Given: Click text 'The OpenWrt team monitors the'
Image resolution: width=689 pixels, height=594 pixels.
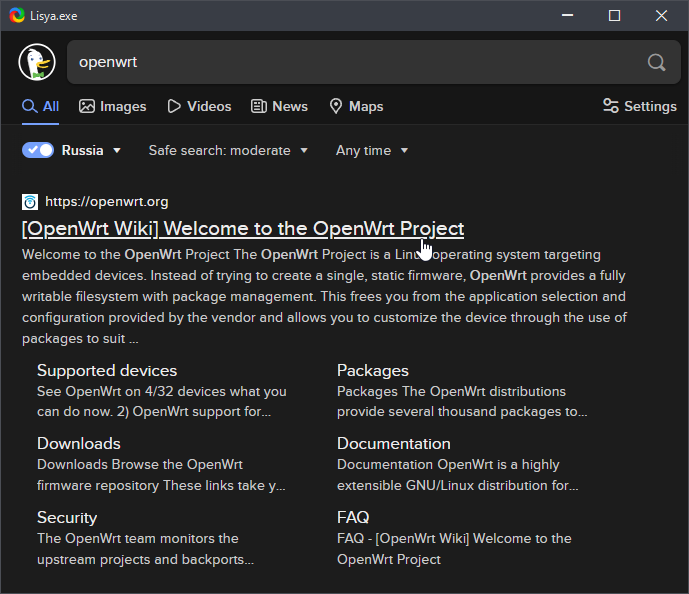Looking at the screenshot, I should [x=138, y=538].
